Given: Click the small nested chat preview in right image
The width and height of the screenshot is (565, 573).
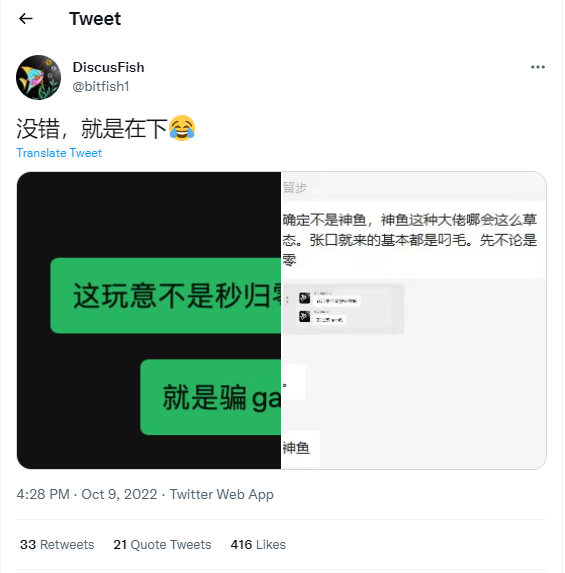Looking at the screenshot, I should pos(343,309).
